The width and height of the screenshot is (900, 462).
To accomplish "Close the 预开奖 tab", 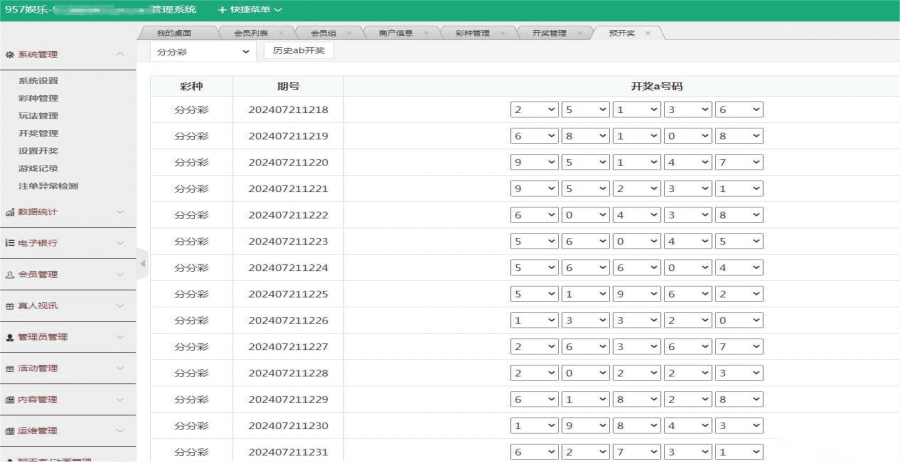I will 647,33.
